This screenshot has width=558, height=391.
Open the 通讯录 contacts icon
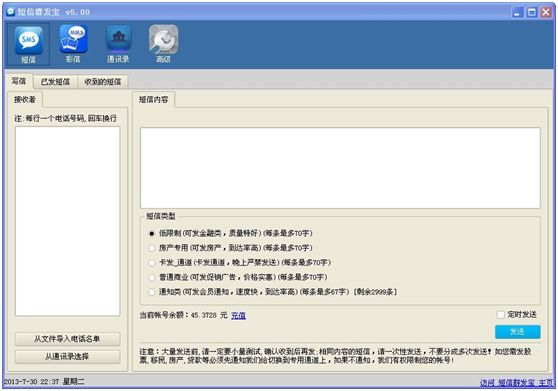(118, 44)
